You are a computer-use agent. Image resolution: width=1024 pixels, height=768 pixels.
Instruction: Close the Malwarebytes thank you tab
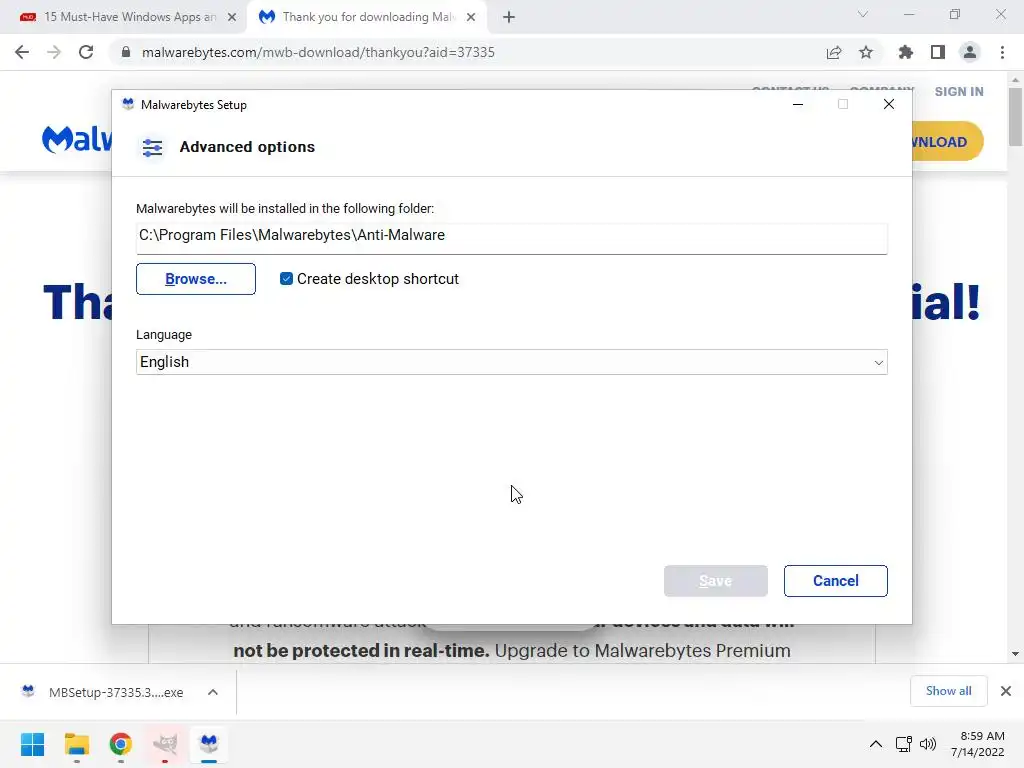(471, 18)
